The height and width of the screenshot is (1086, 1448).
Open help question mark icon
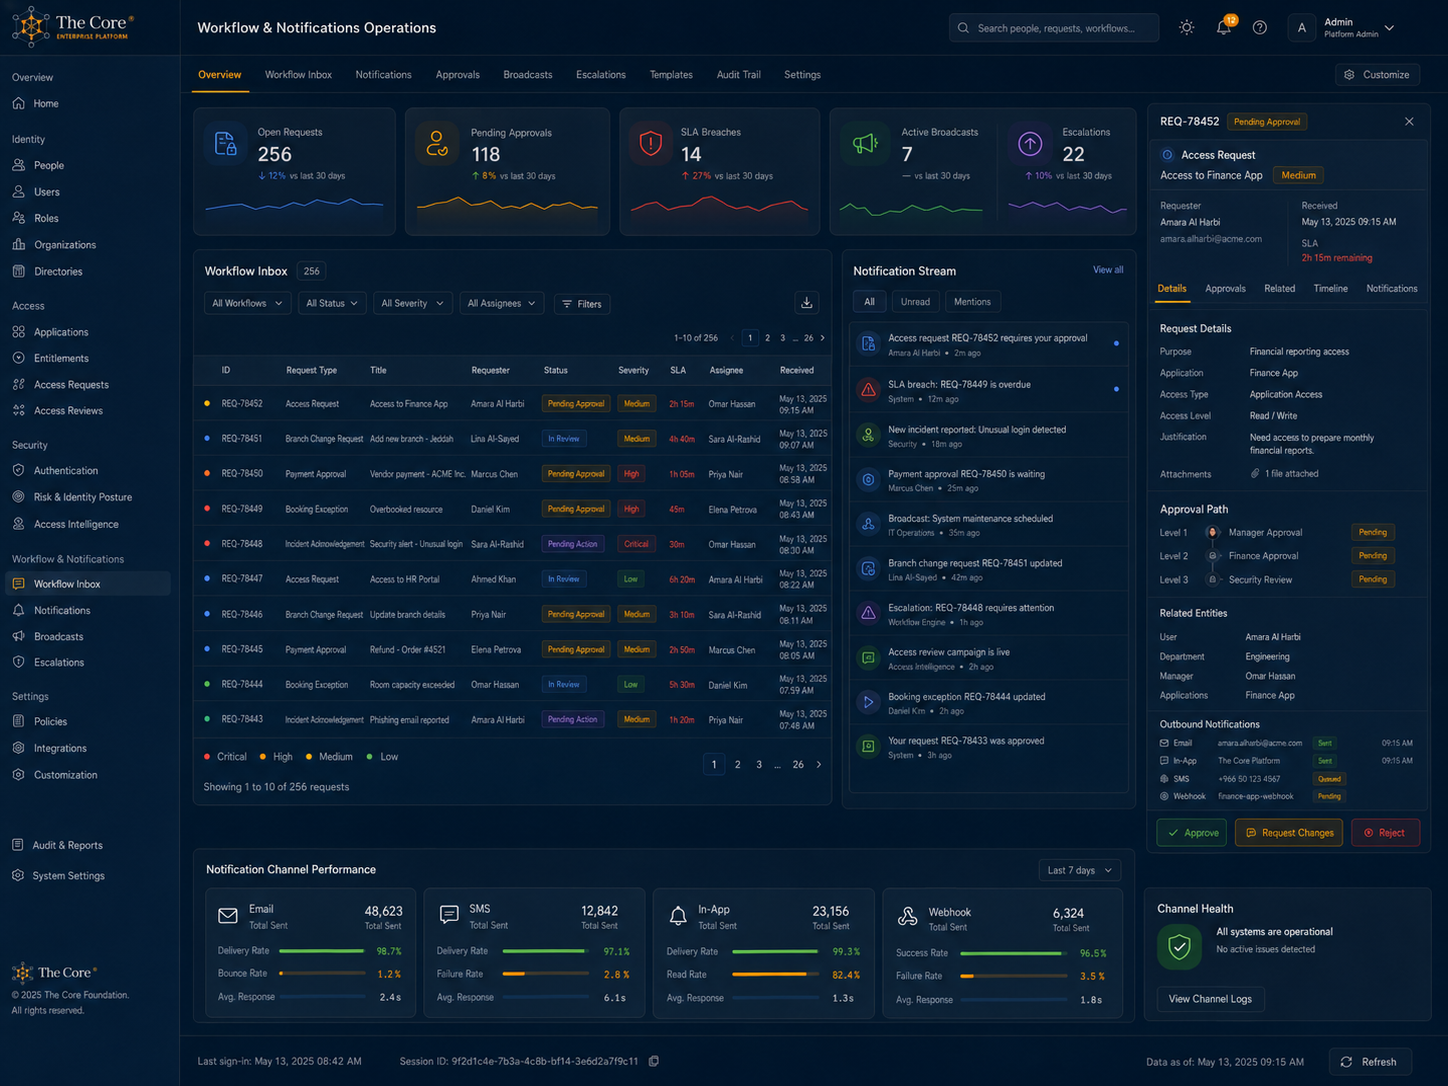coord(1260,28)
